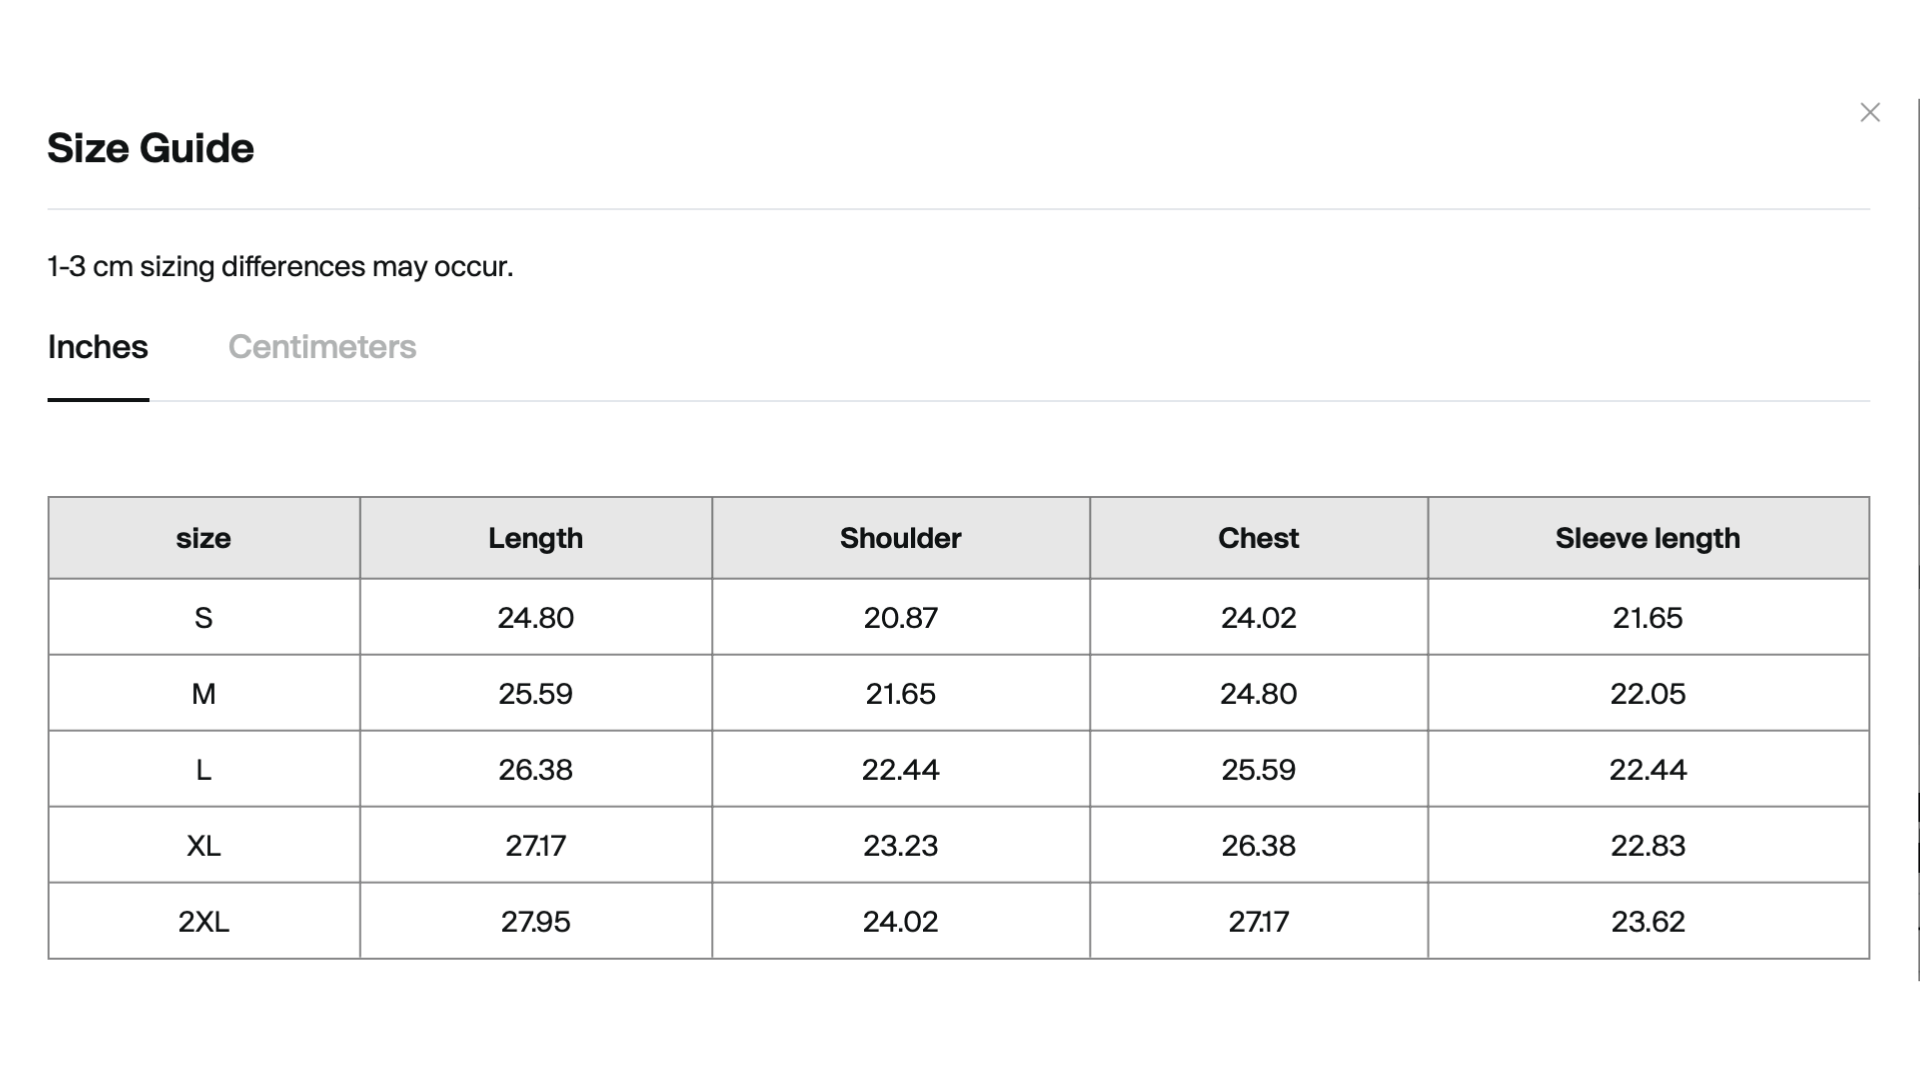The height and width of the screenshot is (1080, 1920).
Task: Click the Shoulder value for size M
Action: click(x=900, y=694)
